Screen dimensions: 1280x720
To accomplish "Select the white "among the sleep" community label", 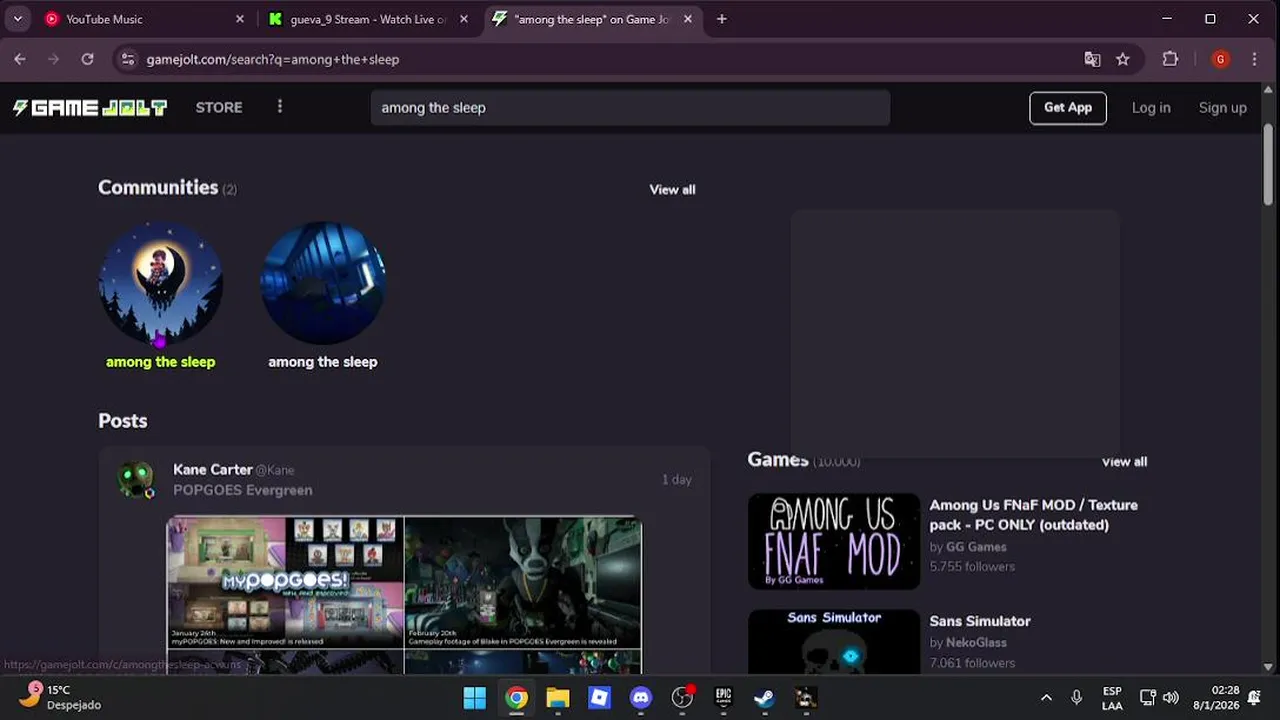I will [x=323, y=362].
